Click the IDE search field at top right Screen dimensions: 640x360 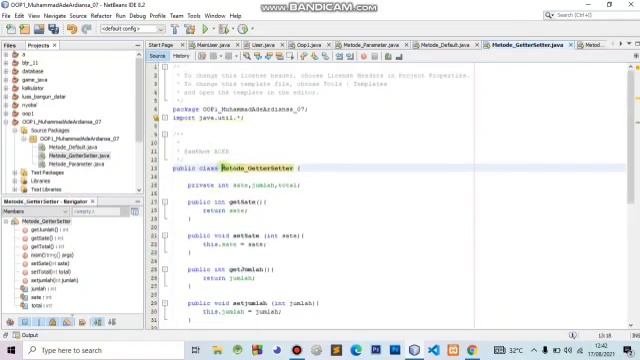592,15
